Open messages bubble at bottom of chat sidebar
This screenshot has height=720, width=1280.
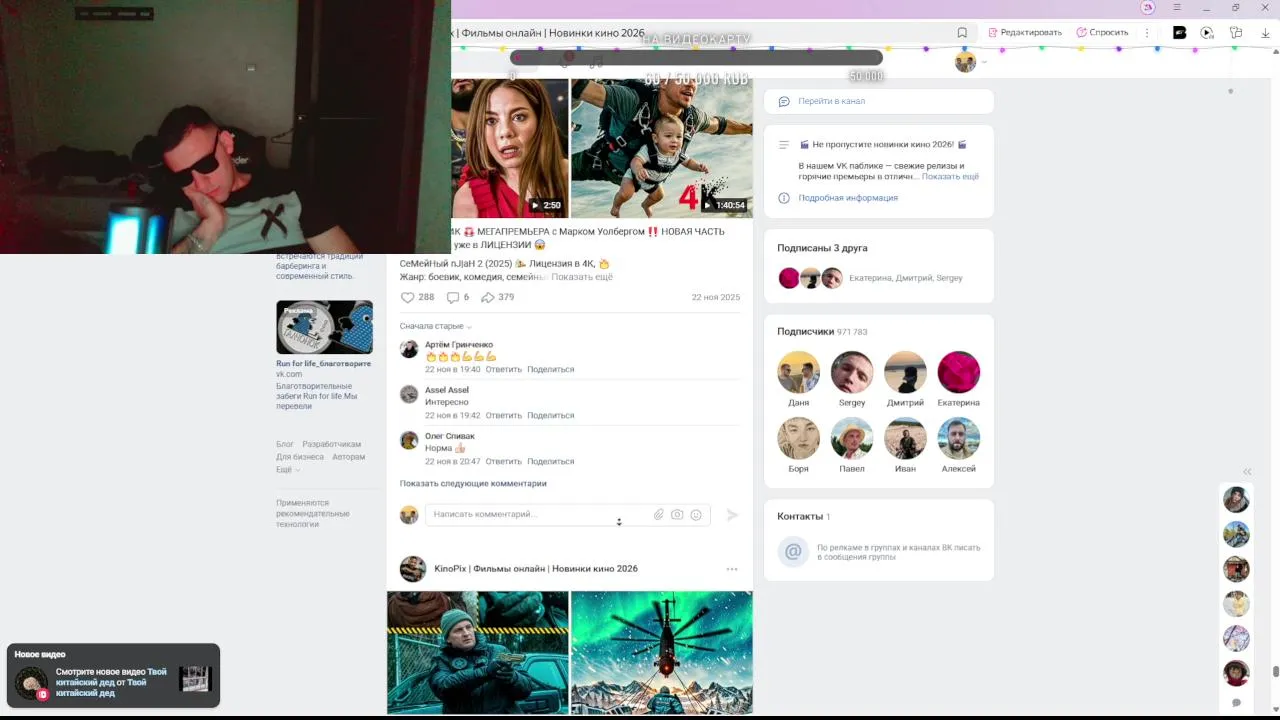pyautogui.click(x=1236, y=703)
